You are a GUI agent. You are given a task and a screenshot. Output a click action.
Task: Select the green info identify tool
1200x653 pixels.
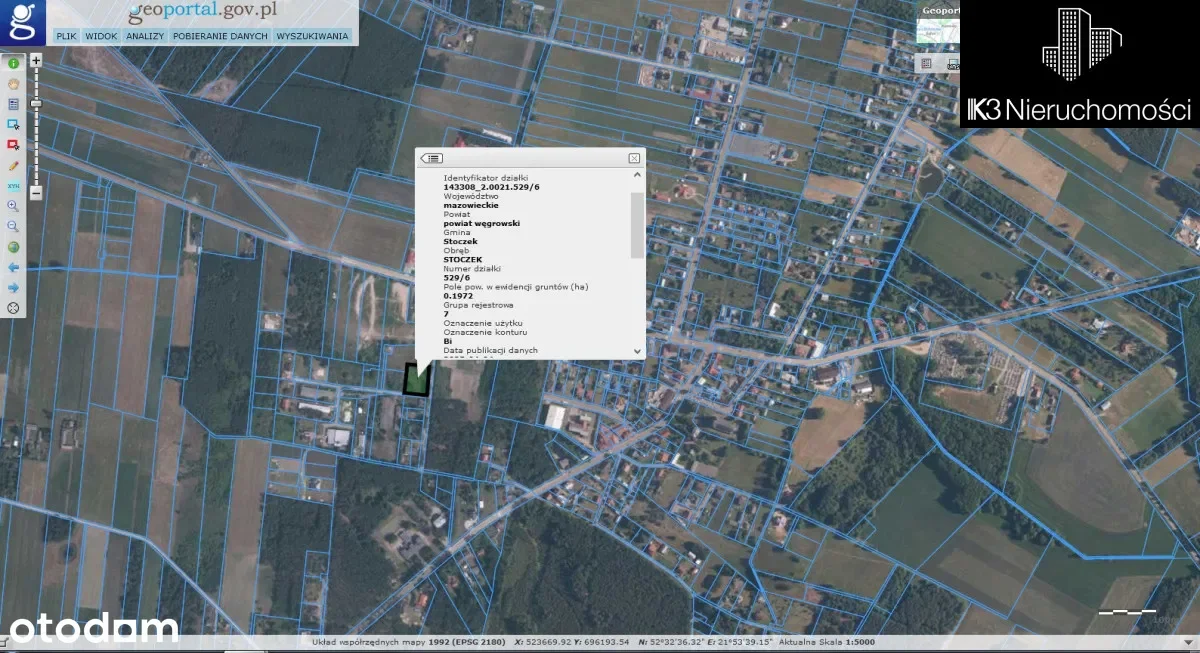pos(14,63)
